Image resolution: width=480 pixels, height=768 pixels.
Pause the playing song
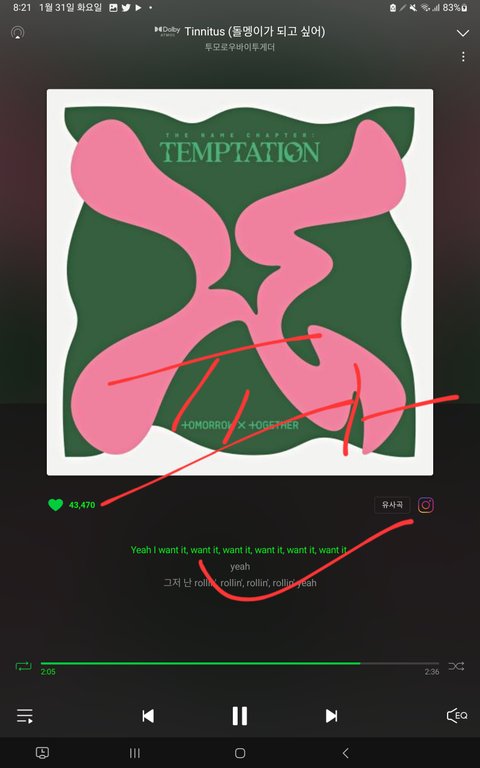click(240, 716)
